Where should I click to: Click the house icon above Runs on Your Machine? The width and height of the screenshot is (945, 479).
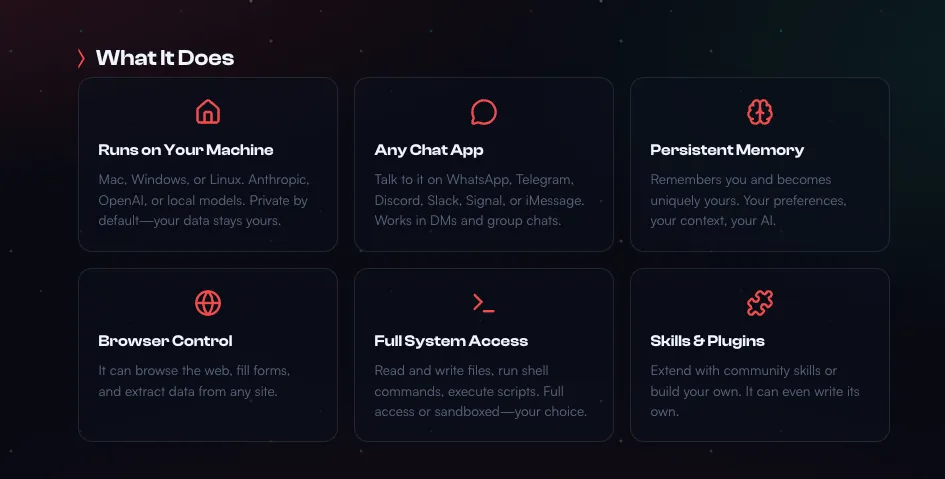click(208, 111)
